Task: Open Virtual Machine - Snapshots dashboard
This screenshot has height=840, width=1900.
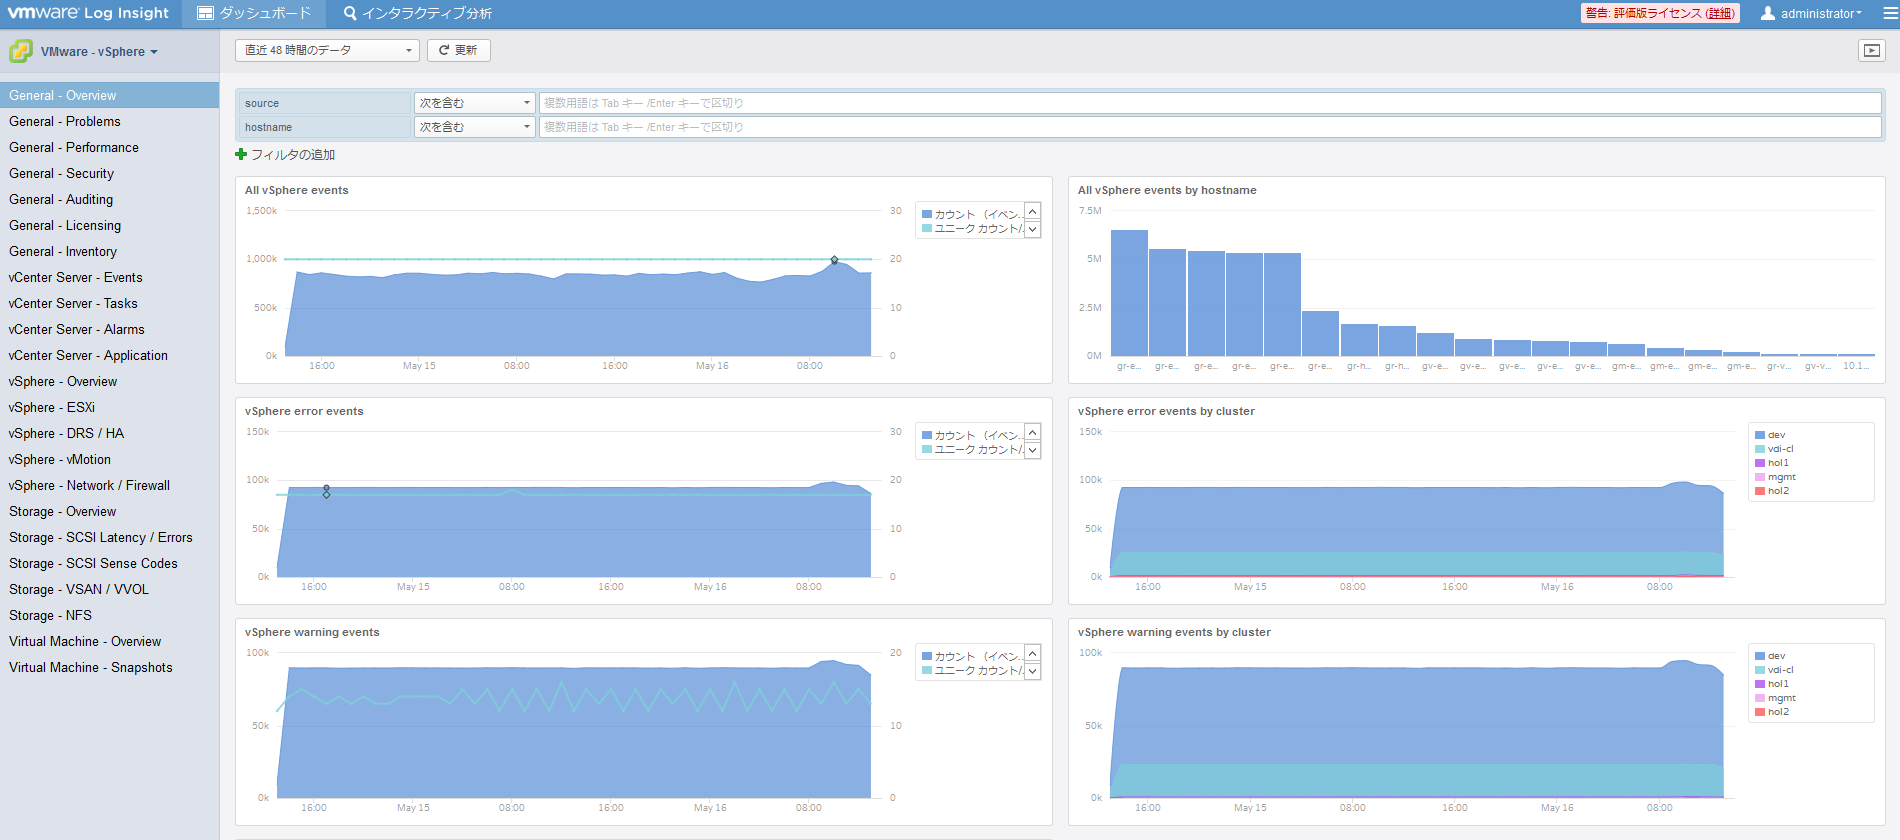Action: 110,667
